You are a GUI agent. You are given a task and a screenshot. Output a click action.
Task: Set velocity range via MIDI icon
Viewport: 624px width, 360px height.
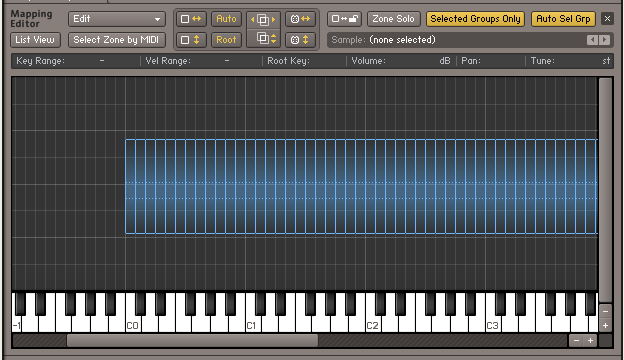point(300,40)
